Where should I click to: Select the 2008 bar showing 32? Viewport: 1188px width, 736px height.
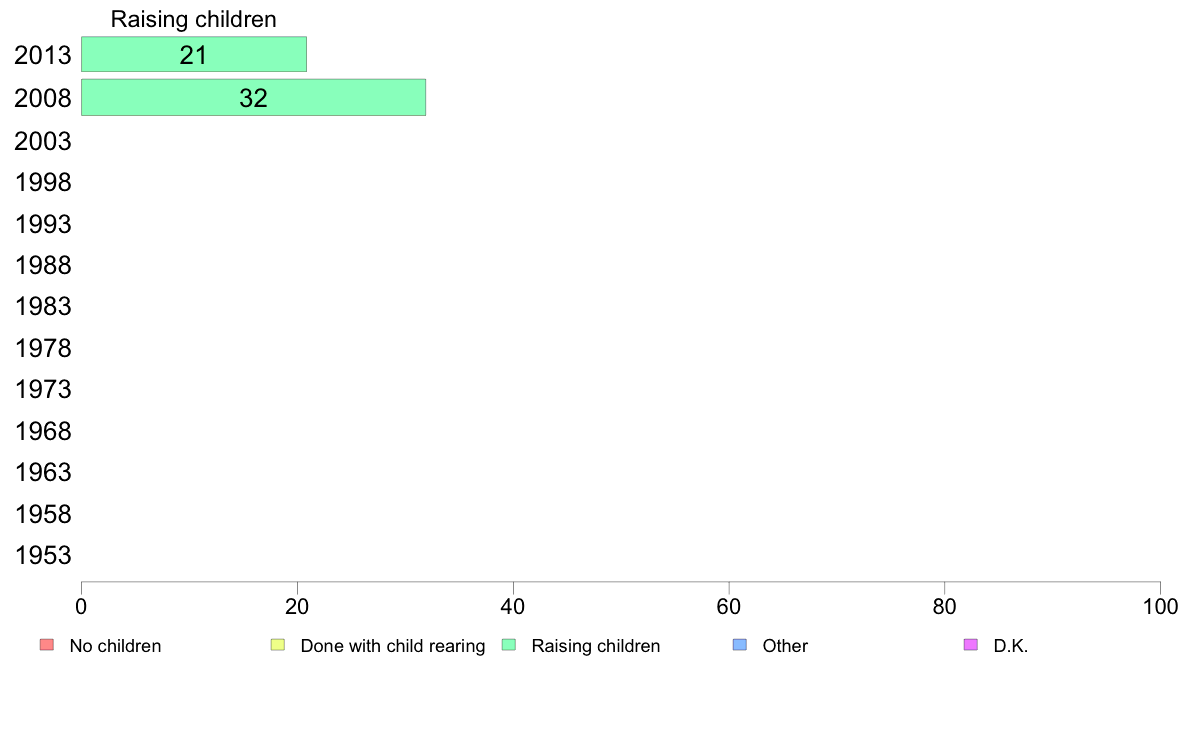click(253, 98)
